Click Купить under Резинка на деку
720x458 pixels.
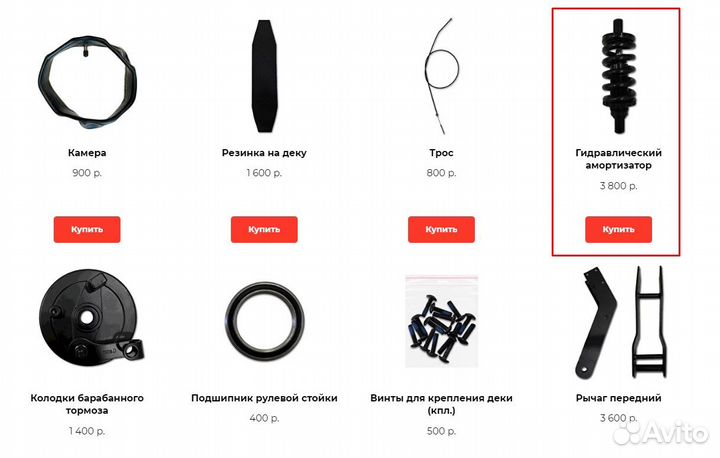[x=264, y=230]
